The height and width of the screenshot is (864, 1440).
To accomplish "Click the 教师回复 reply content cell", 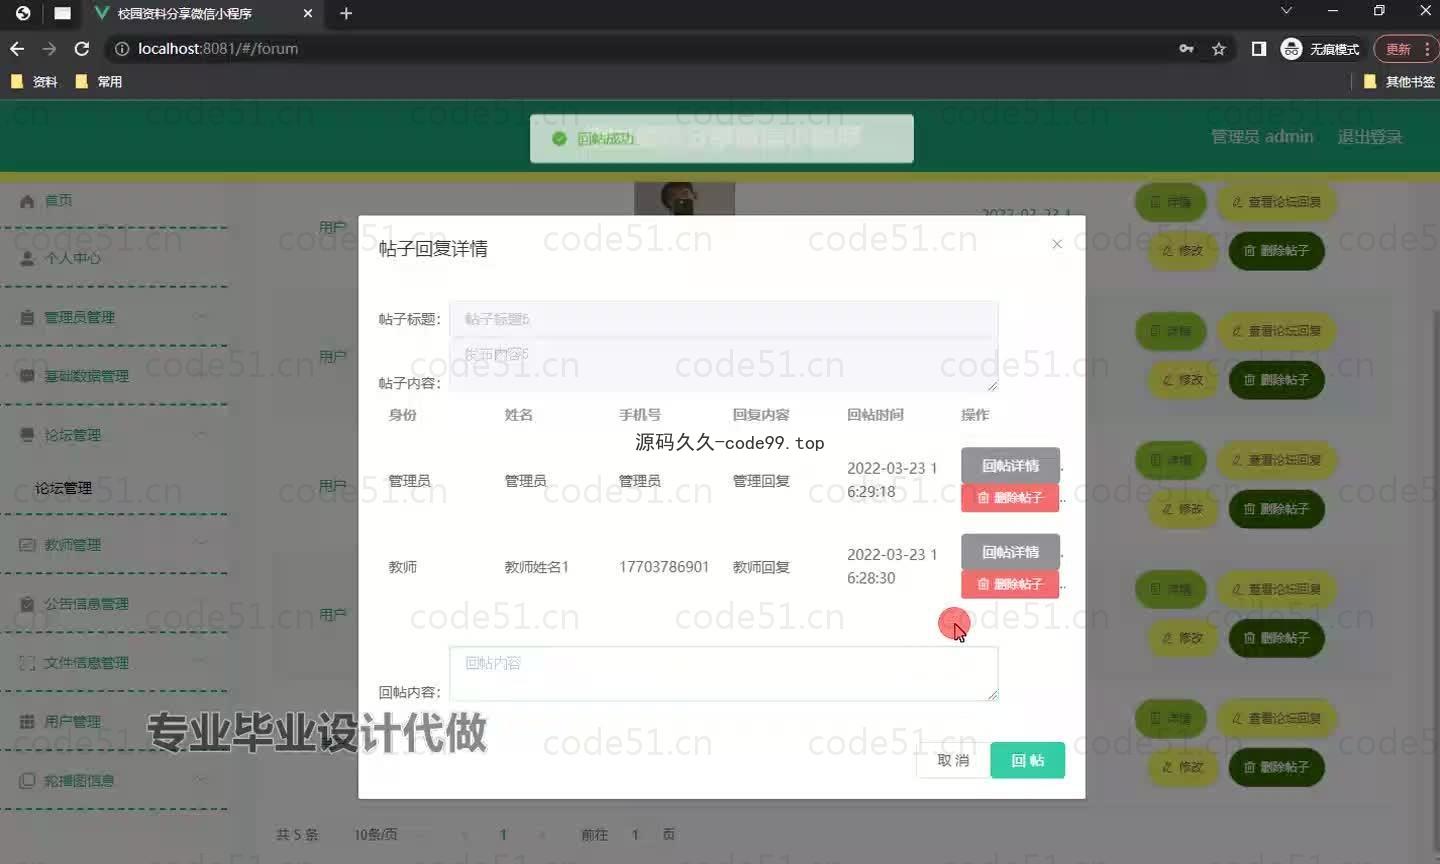I will [x=761, y=567].
